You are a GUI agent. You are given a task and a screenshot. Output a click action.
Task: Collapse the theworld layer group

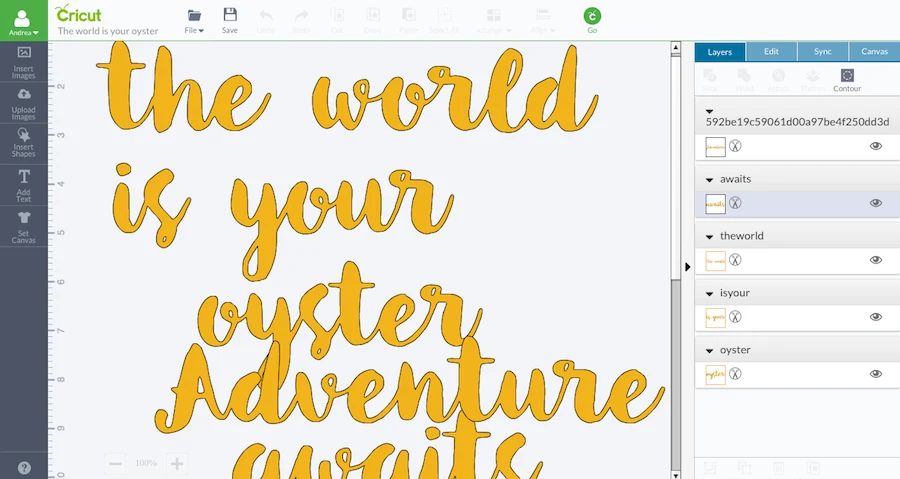tap(709, 237)
